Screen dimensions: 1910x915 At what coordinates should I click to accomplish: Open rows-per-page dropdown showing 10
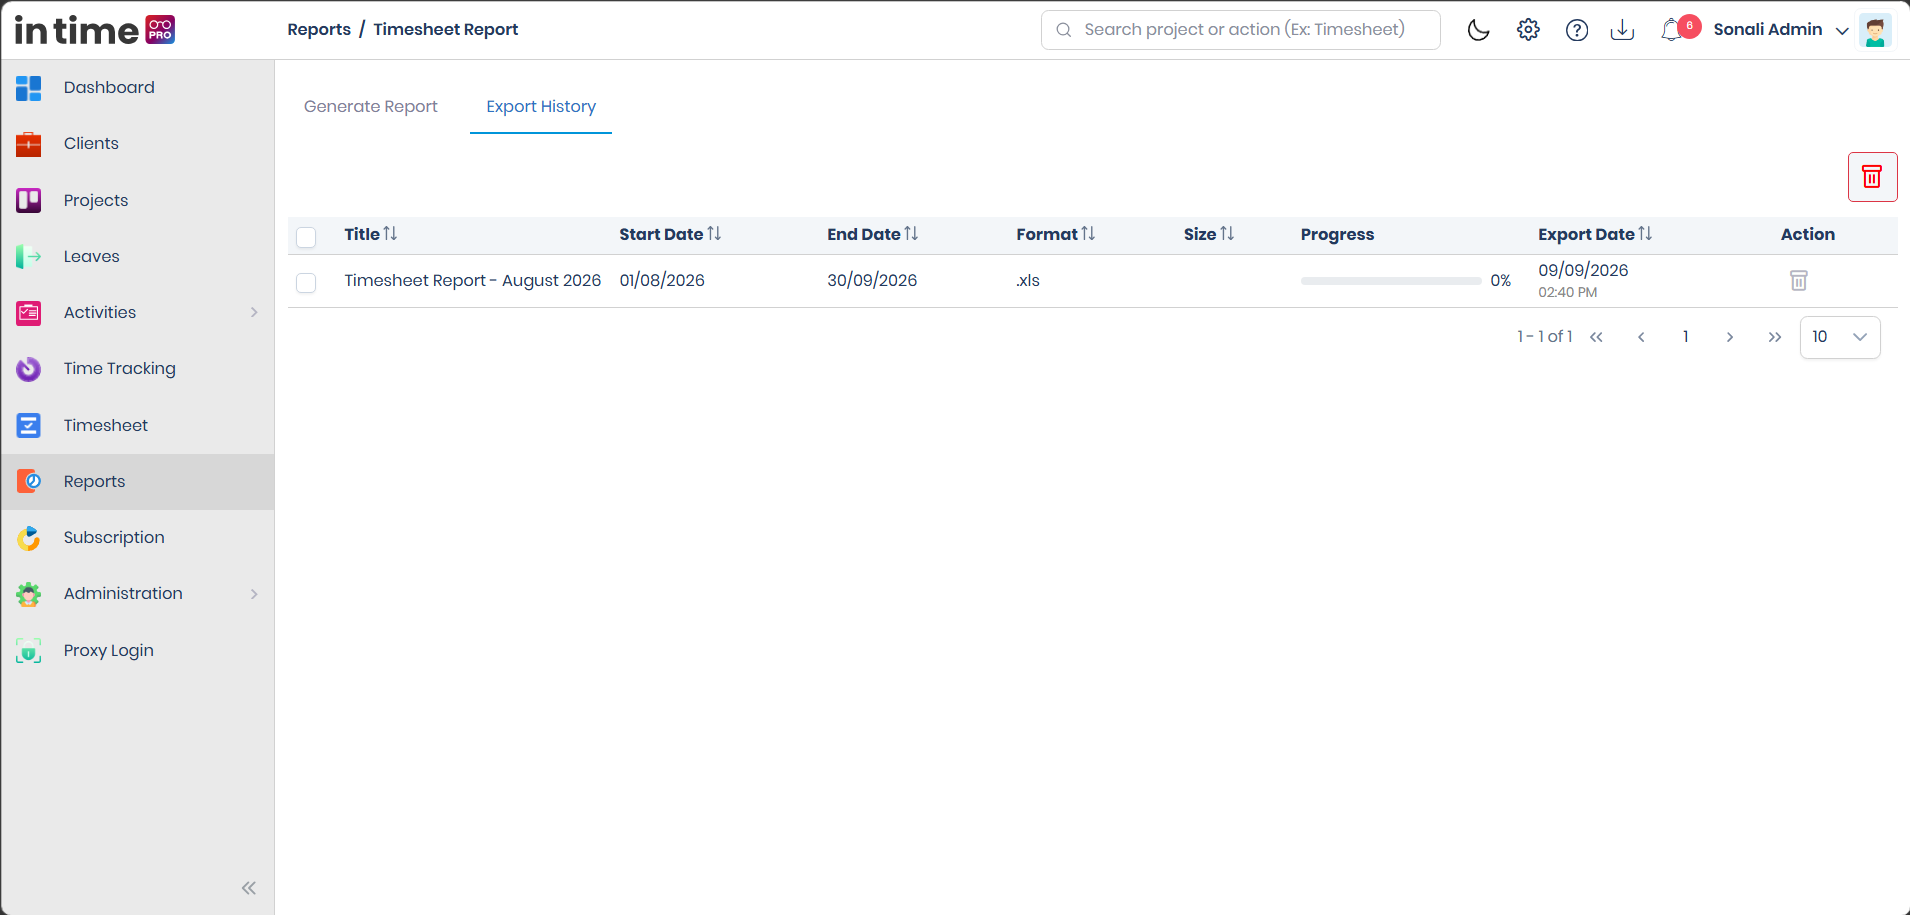pos(1840,337)
